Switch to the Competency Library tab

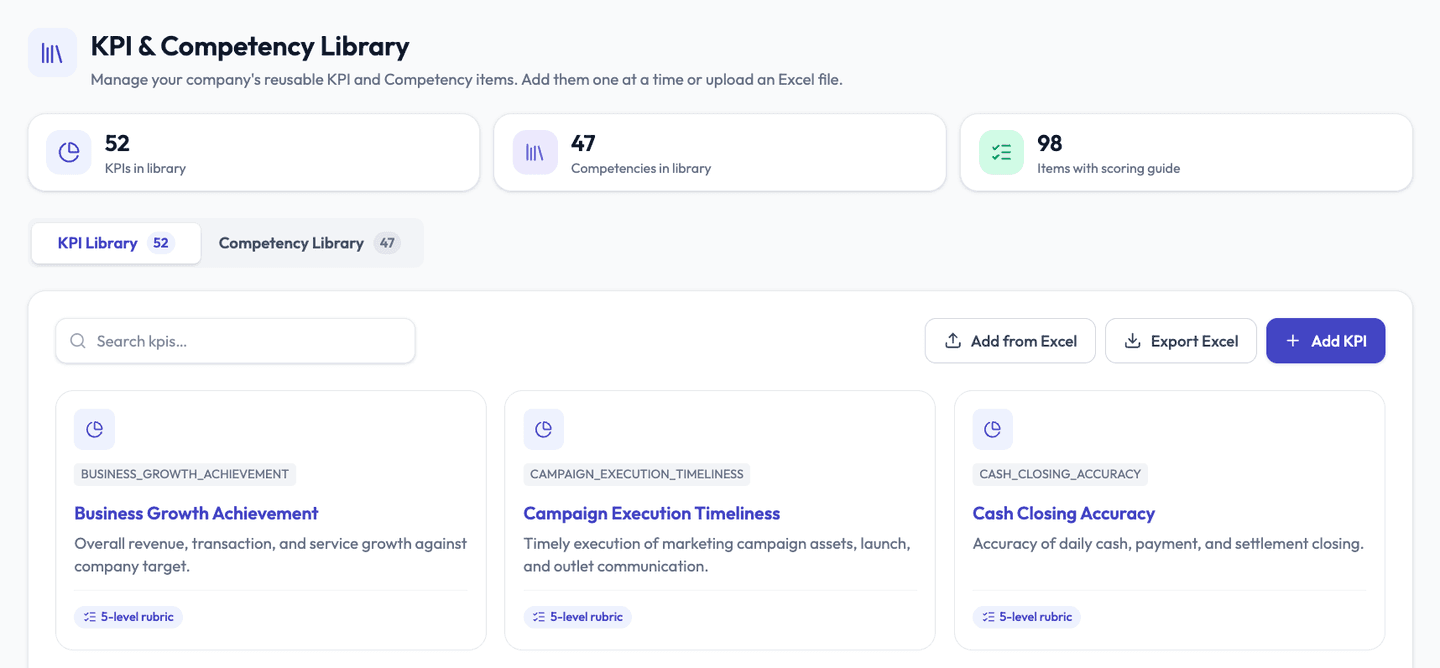[x=310, y=243]
